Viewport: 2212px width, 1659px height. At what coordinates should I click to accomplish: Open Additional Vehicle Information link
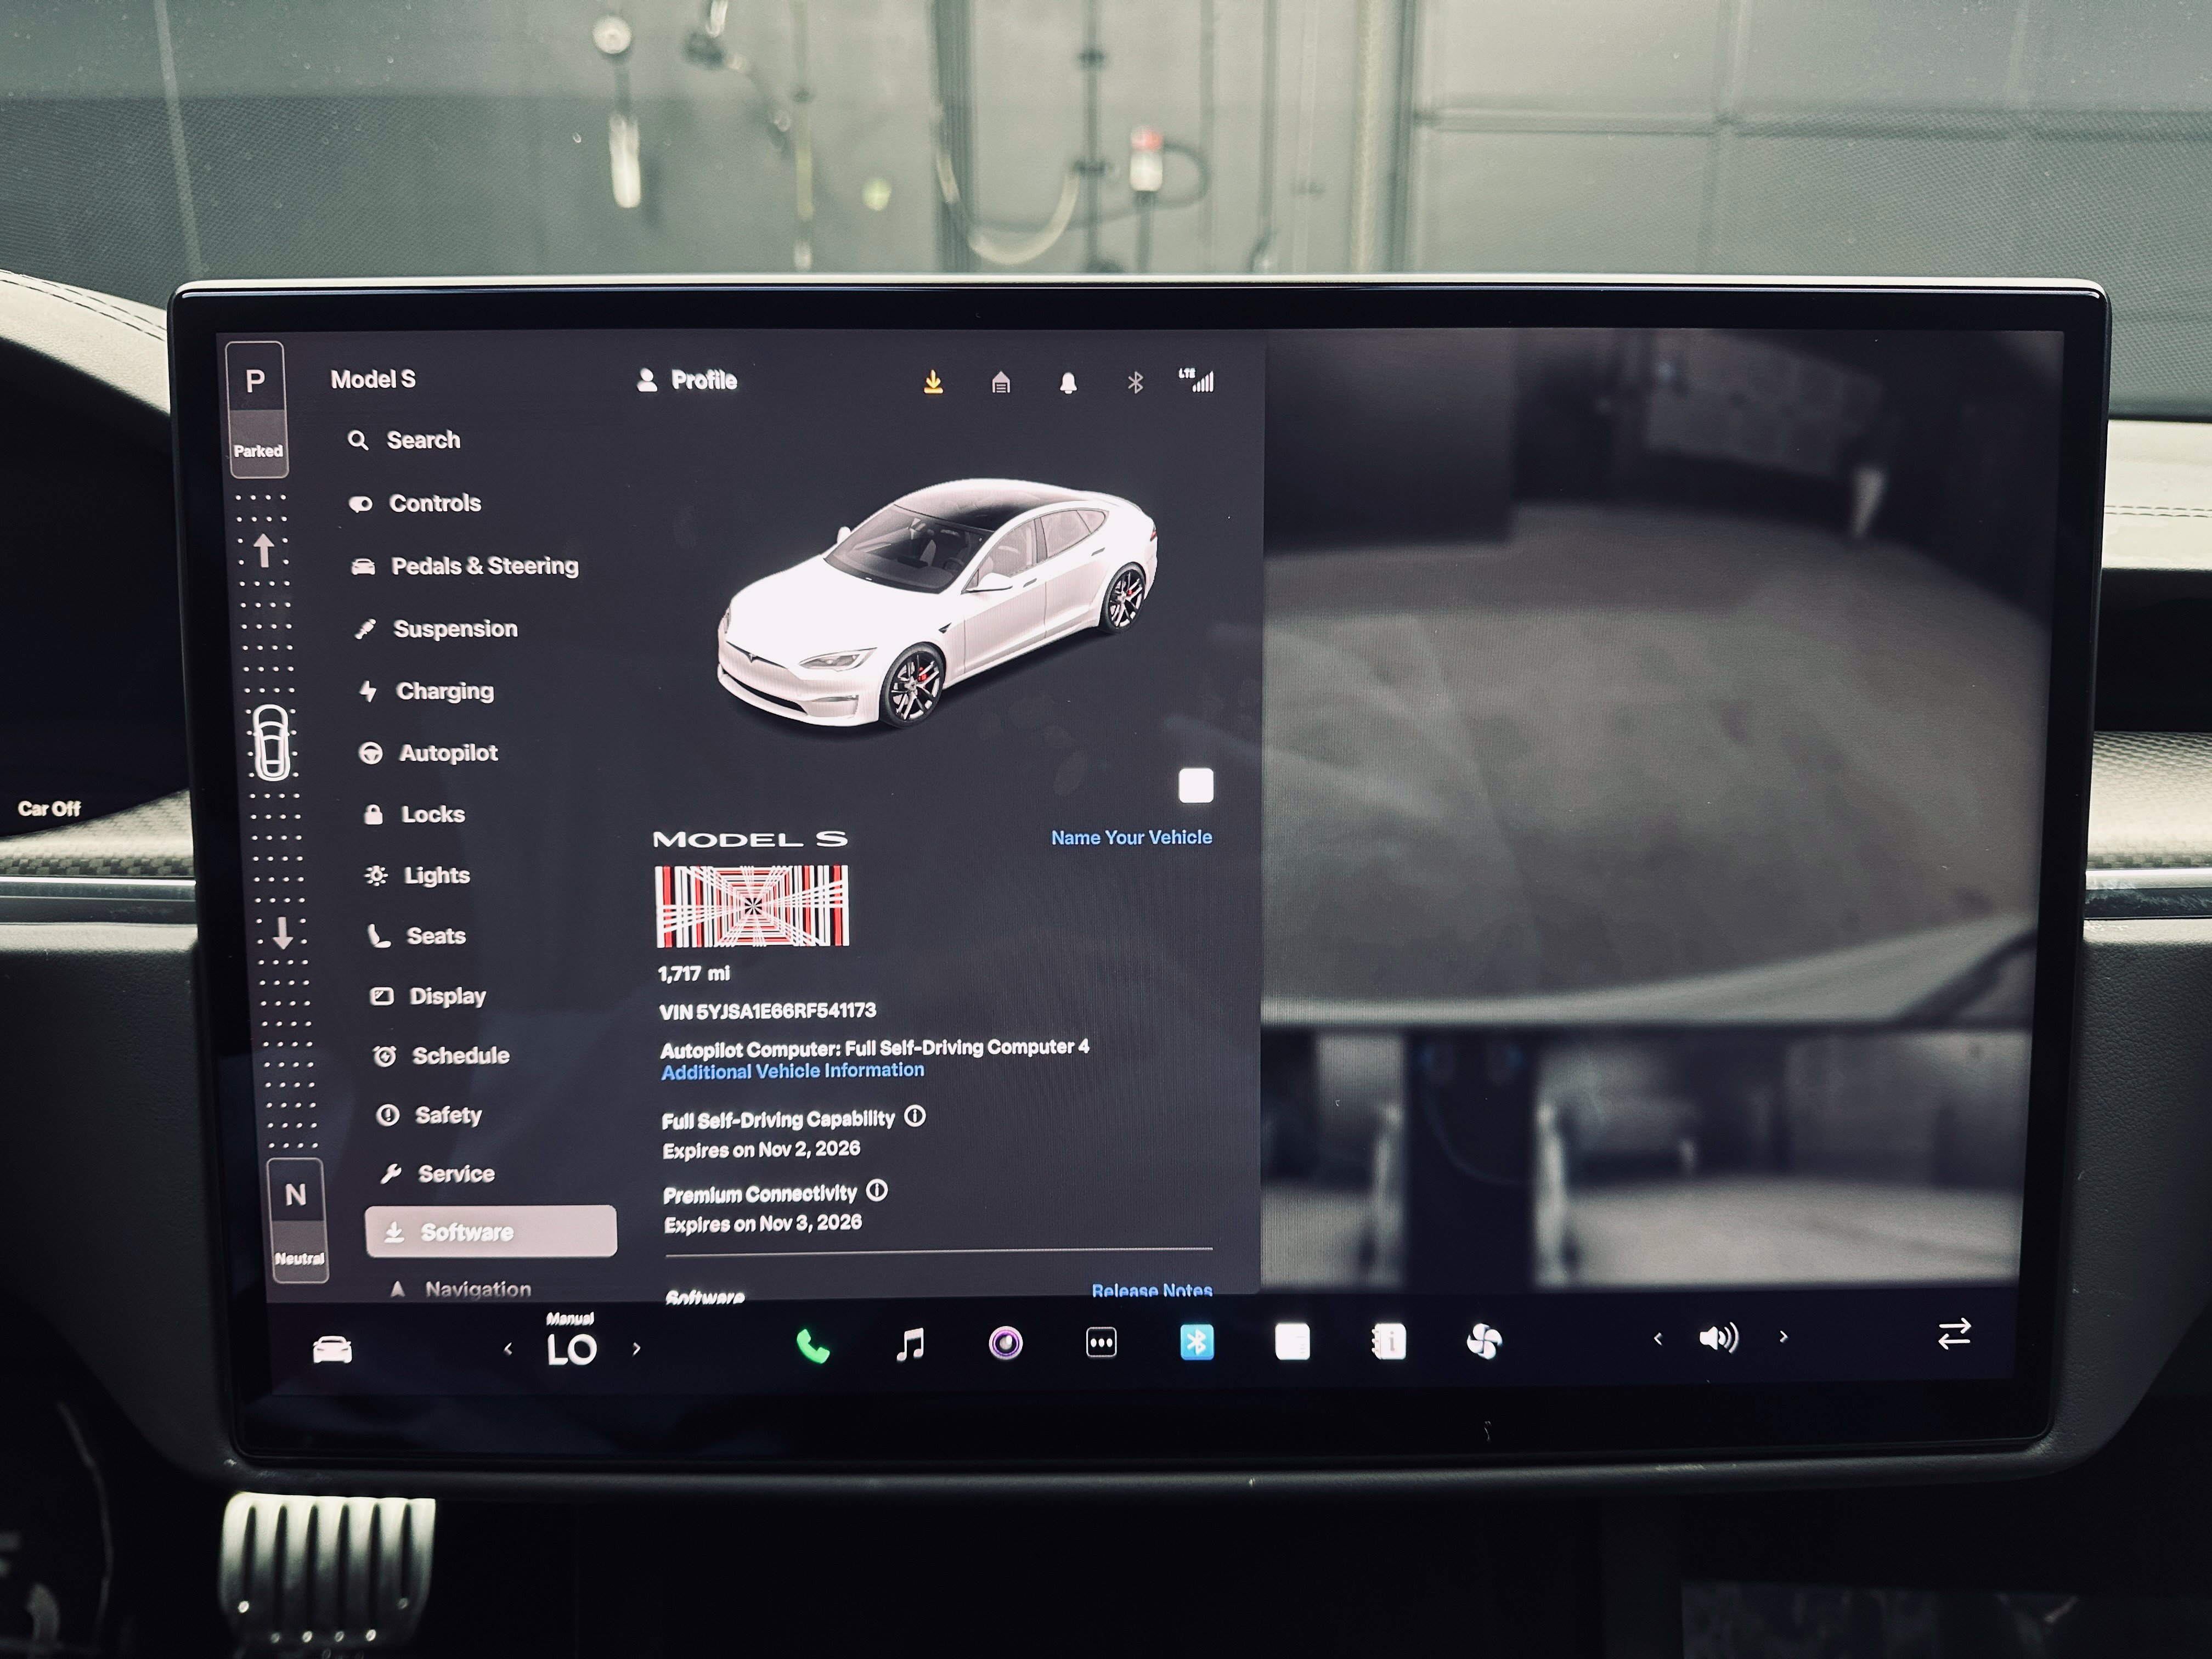793,1071
